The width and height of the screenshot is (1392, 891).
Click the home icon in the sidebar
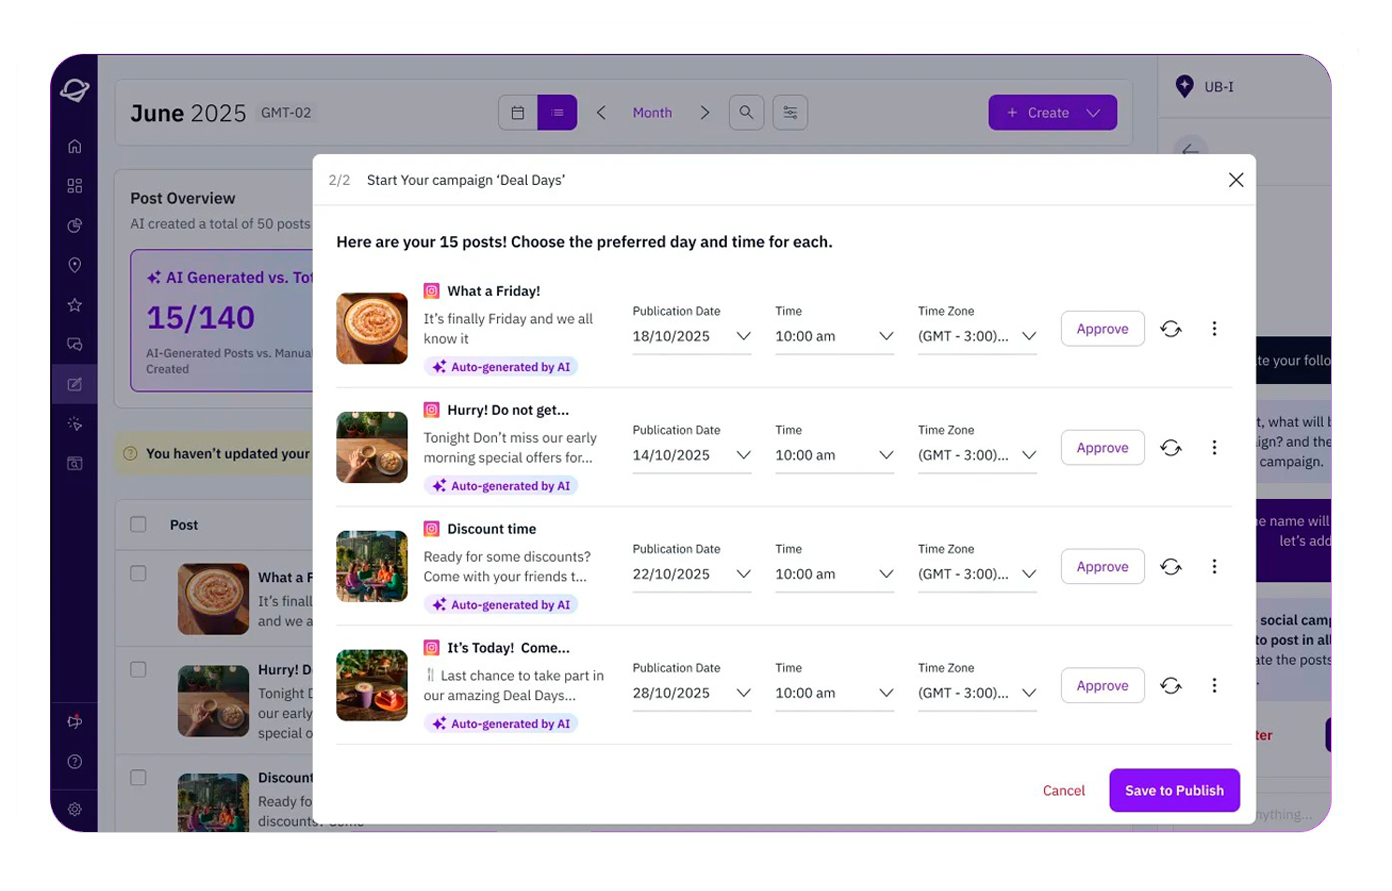click(74, 146)
